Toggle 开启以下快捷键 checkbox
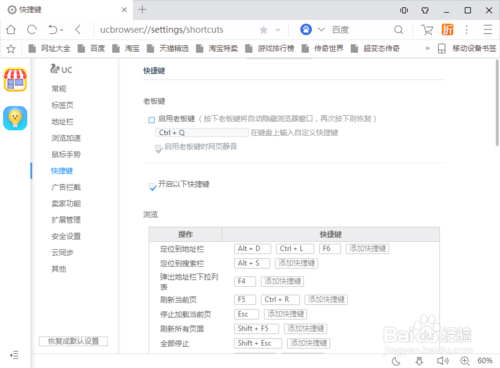Screen dimensions: 500x368 point(152,186)
